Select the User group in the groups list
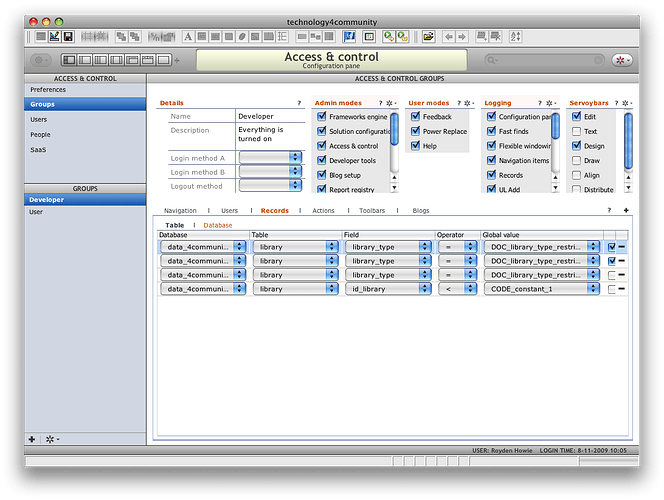 [36, 212]
